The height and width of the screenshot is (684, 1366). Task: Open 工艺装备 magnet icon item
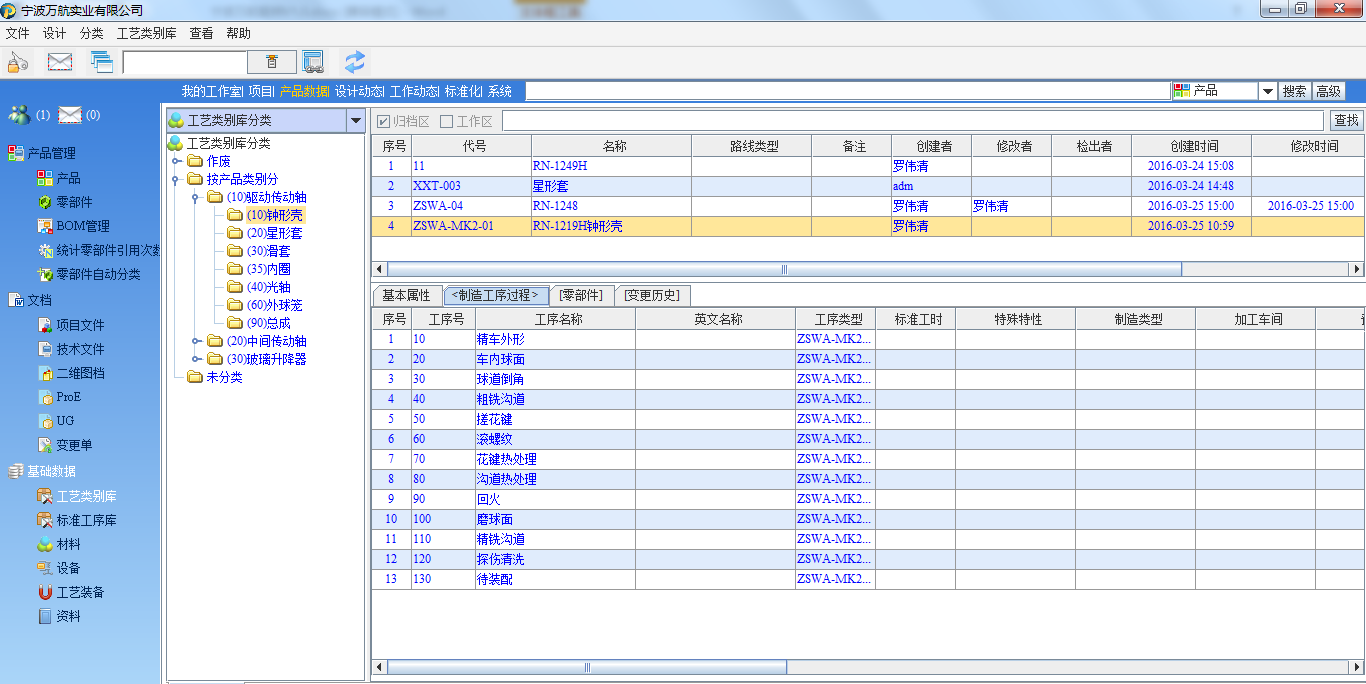point(80,592)
